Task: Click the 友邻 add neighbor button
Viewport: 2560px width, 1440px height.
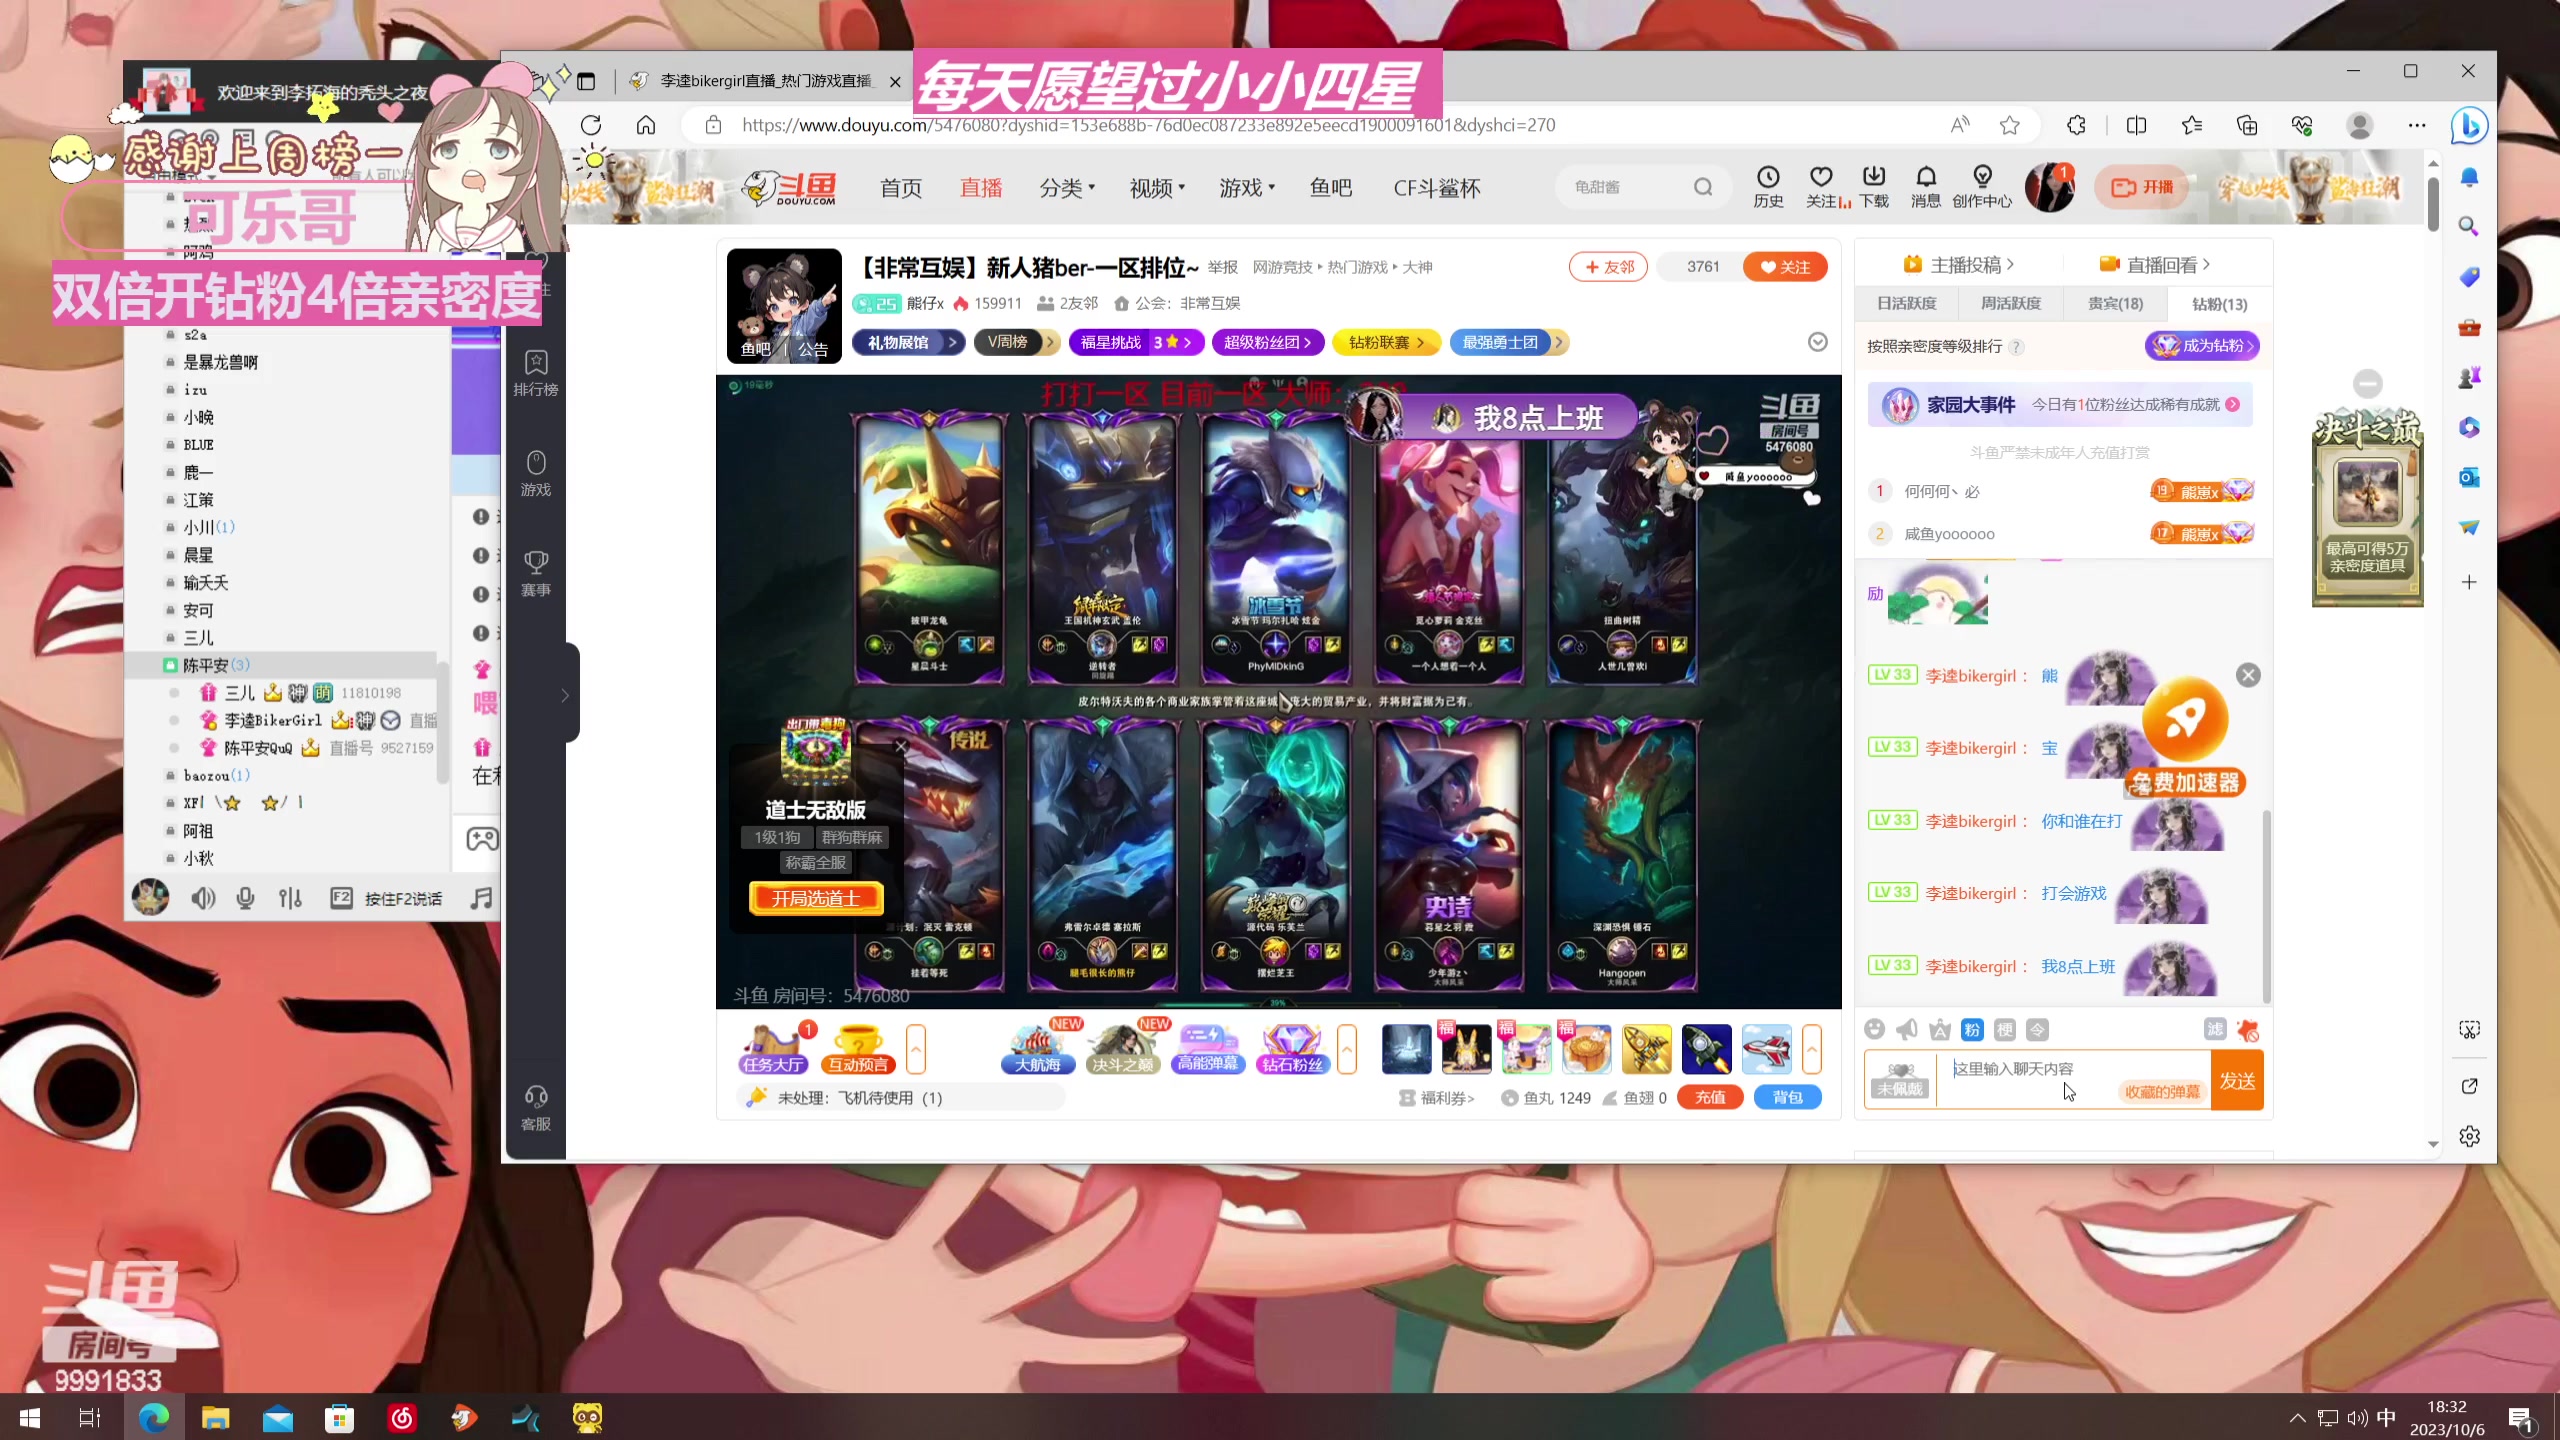Action: pyautogui.click(x=1609, y=267)
